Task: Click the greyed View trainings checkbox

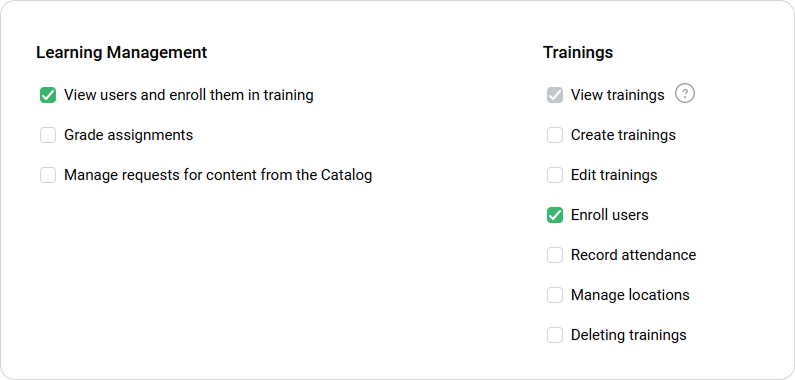Action: point(555,95)
